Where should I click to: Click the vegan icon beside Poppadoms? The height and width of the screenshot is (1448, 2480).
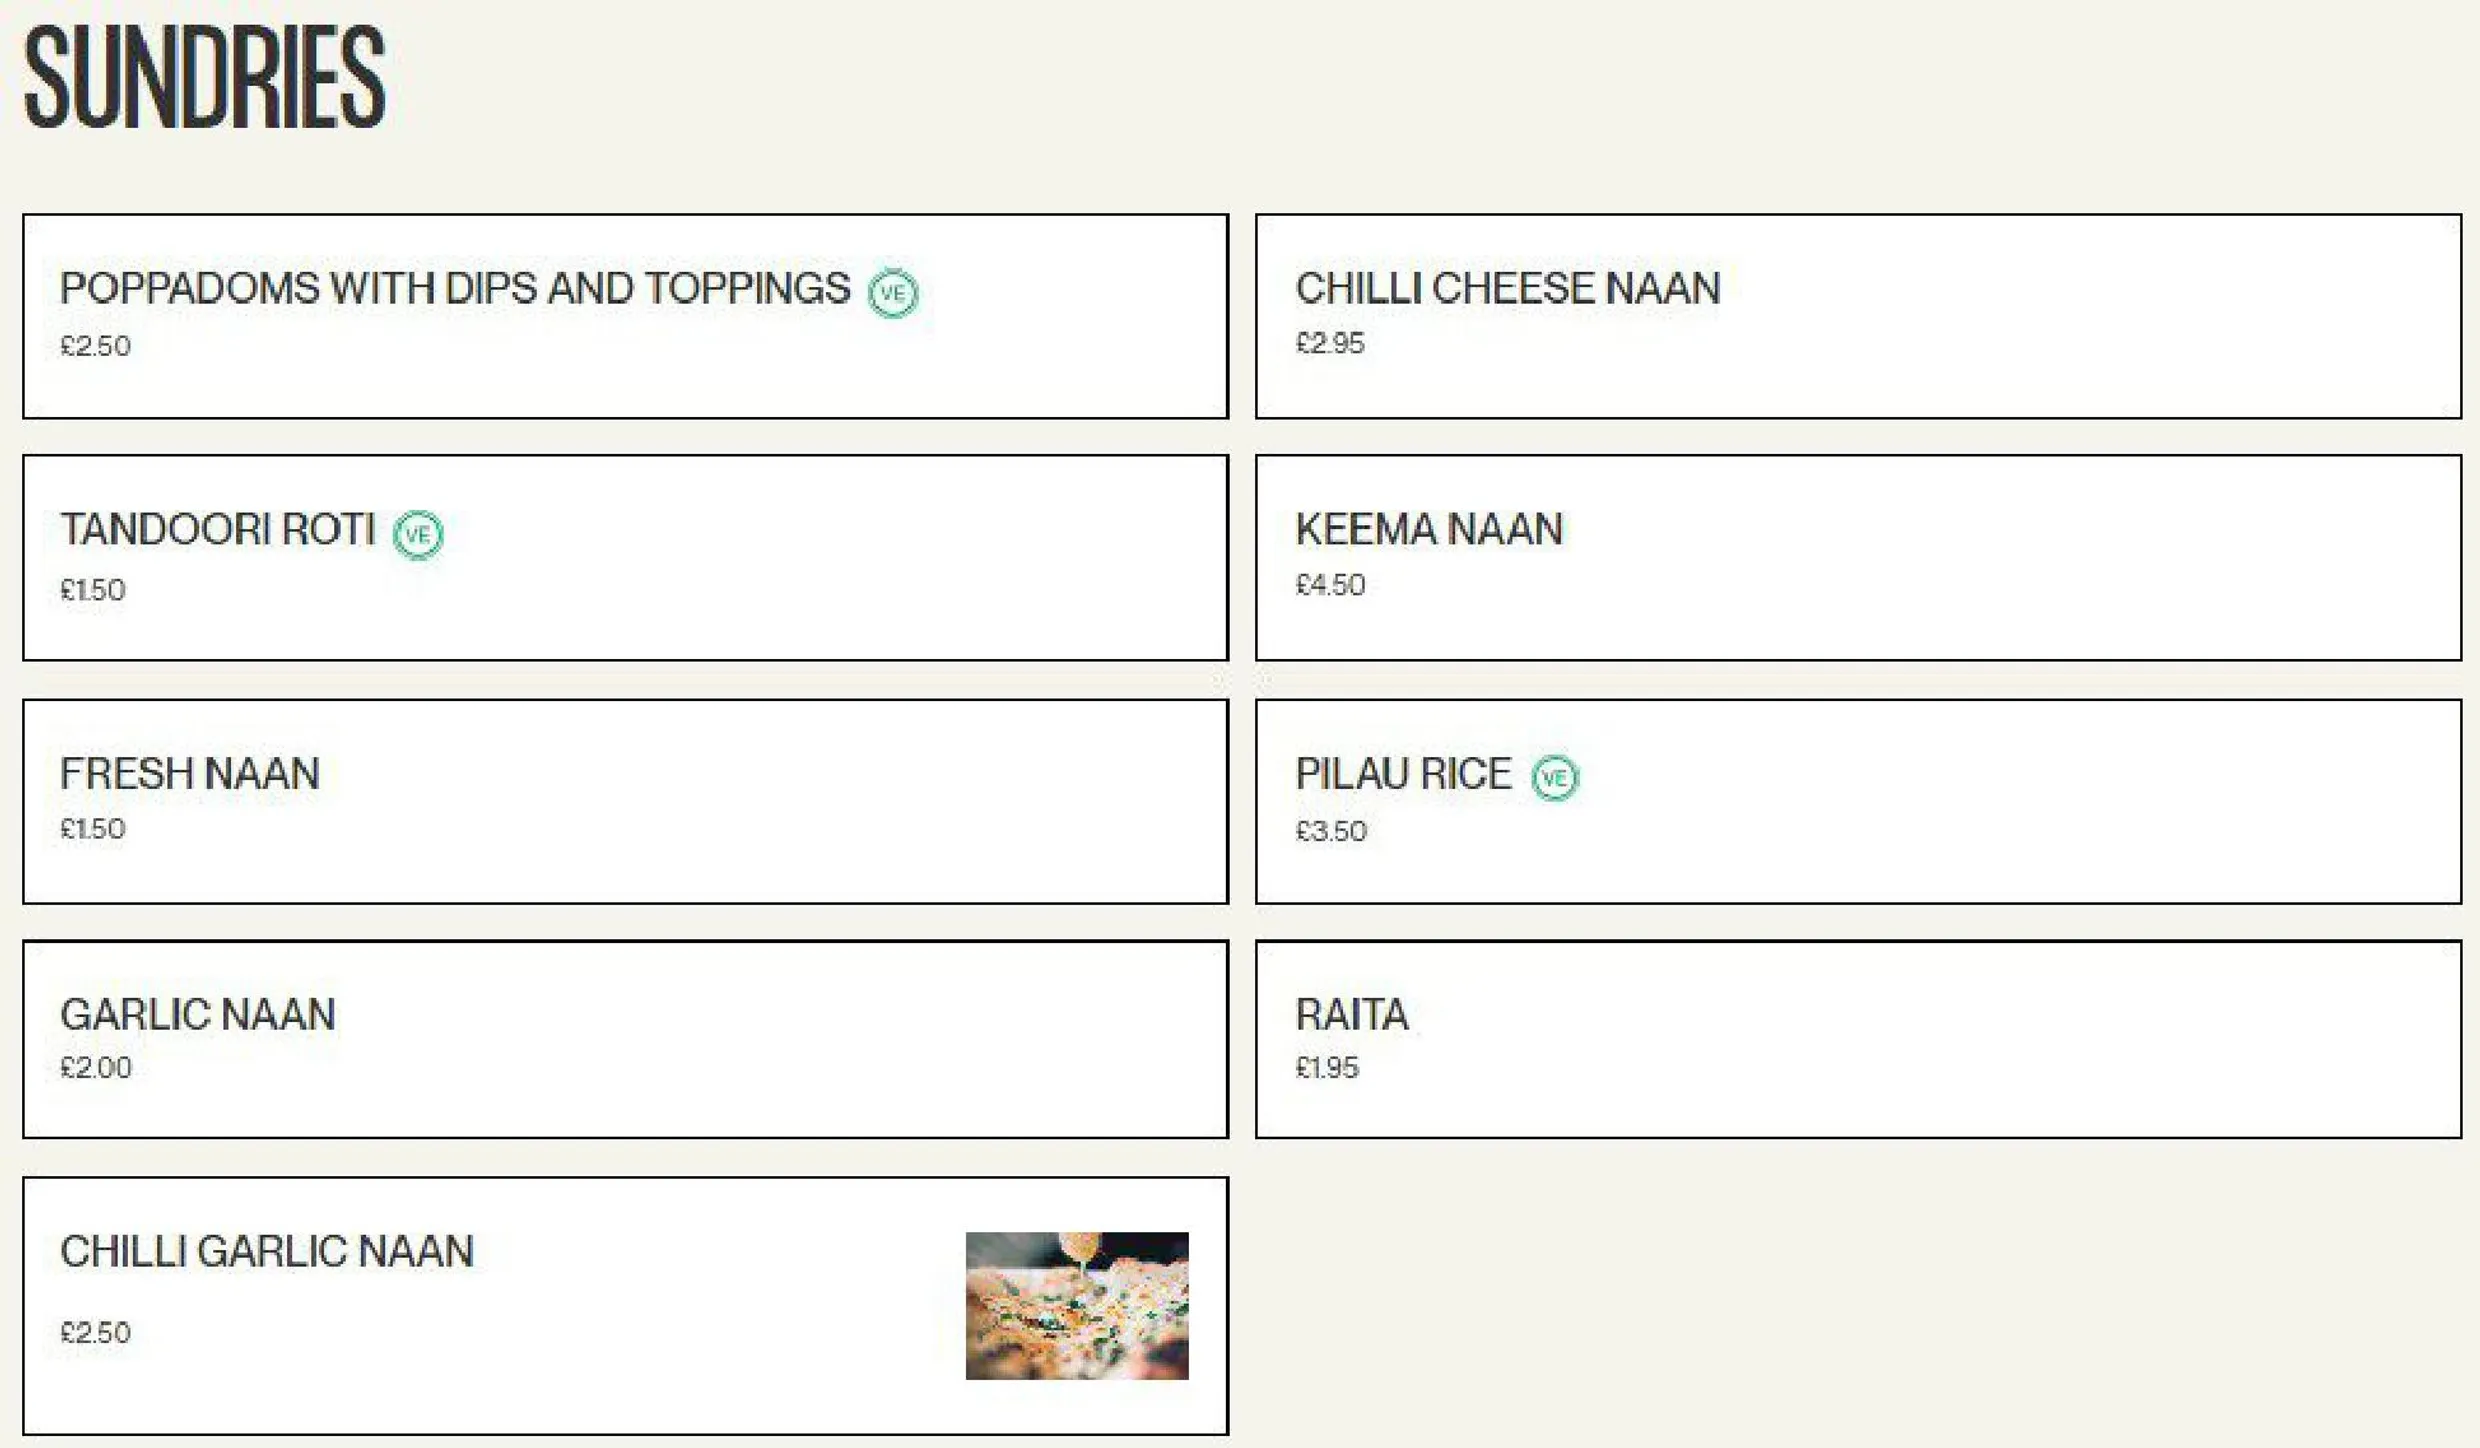892,293
